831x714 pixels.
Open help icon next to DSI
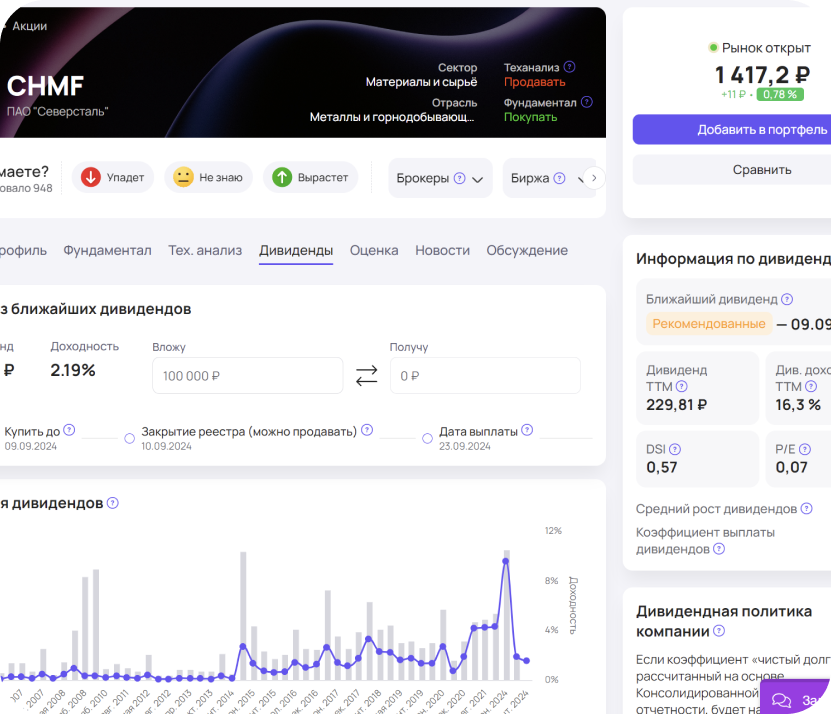(x=675, y=449)
